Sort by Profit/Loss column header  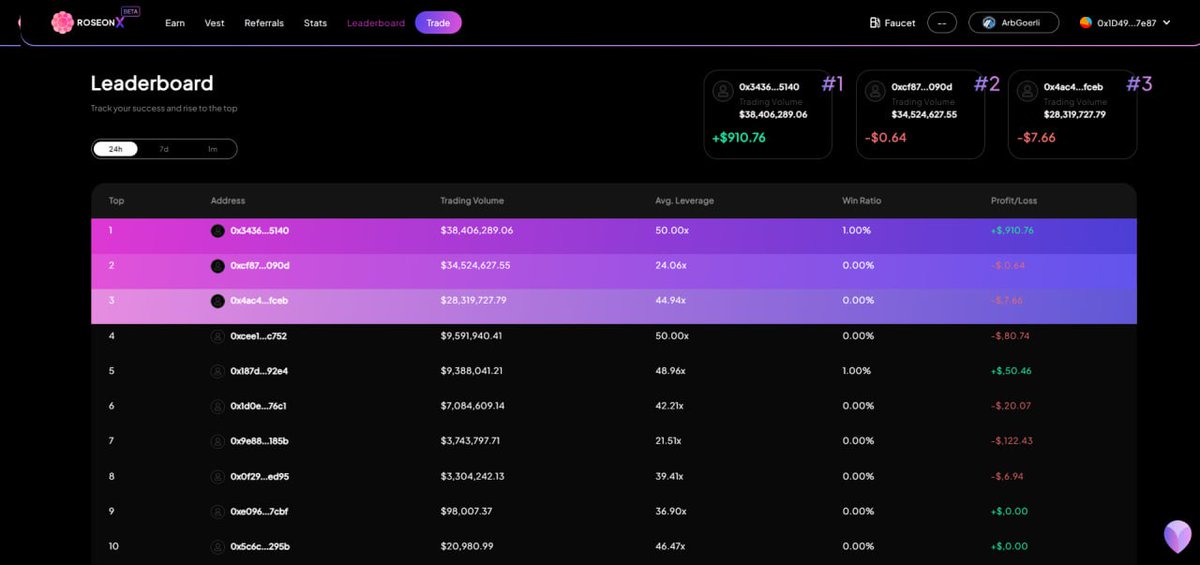1014,201
